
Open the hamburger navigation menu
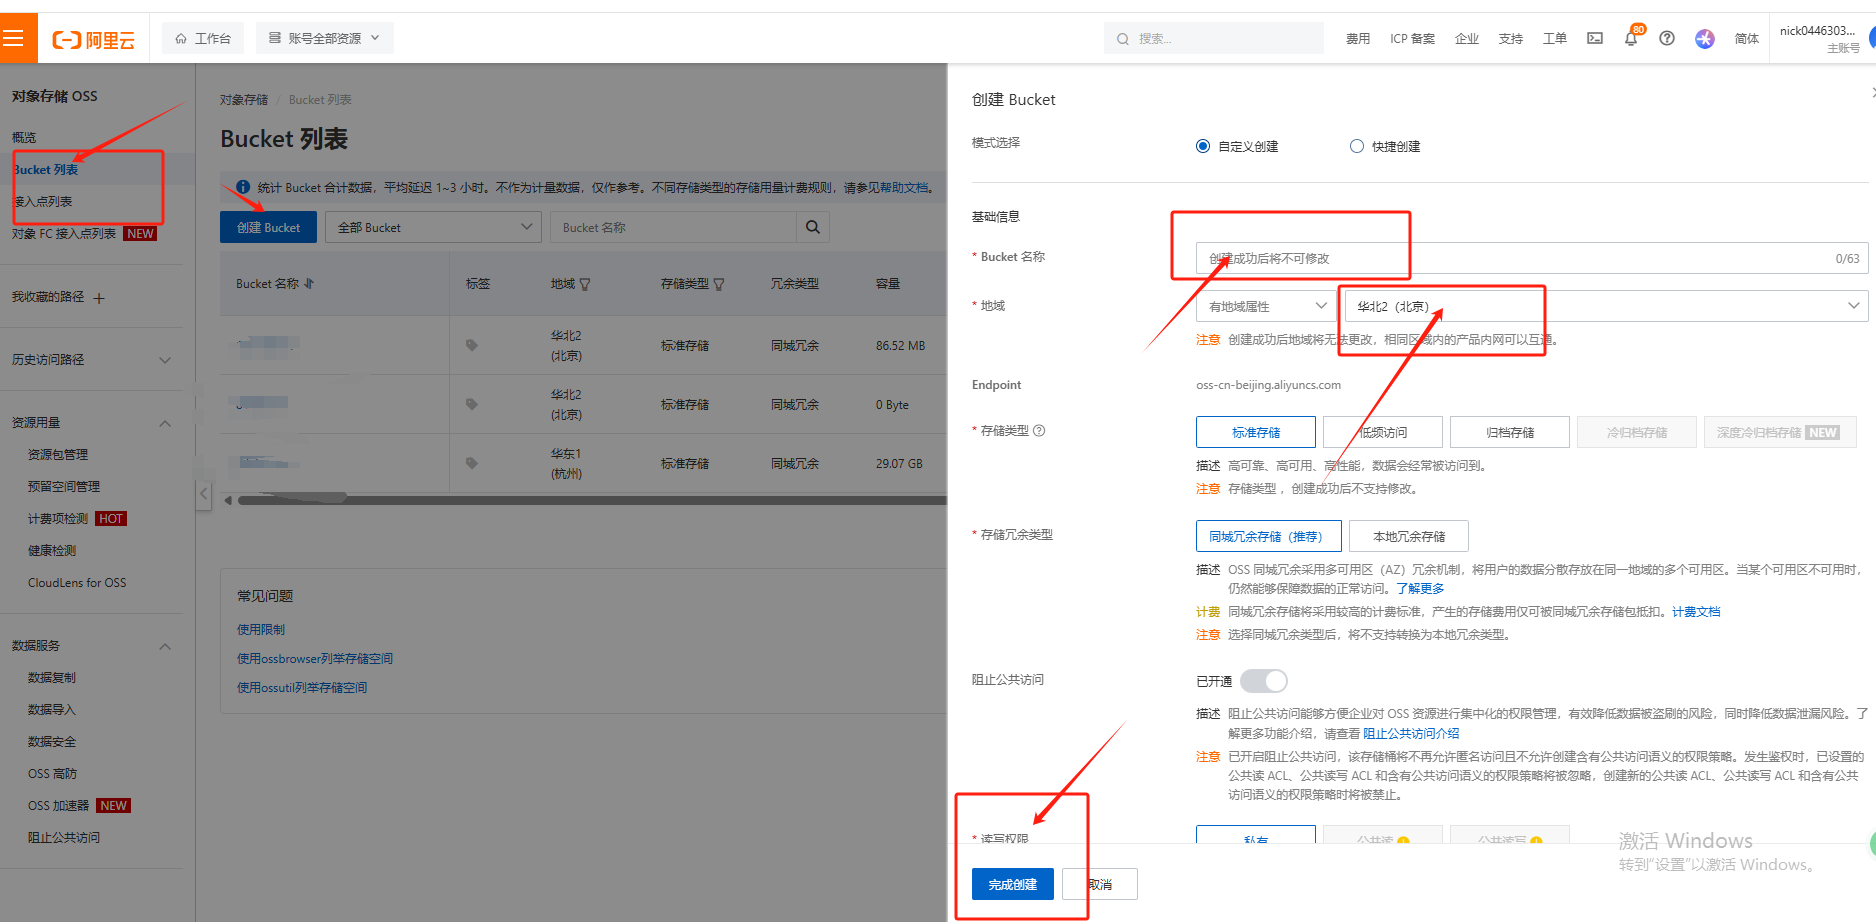point(14,39)
